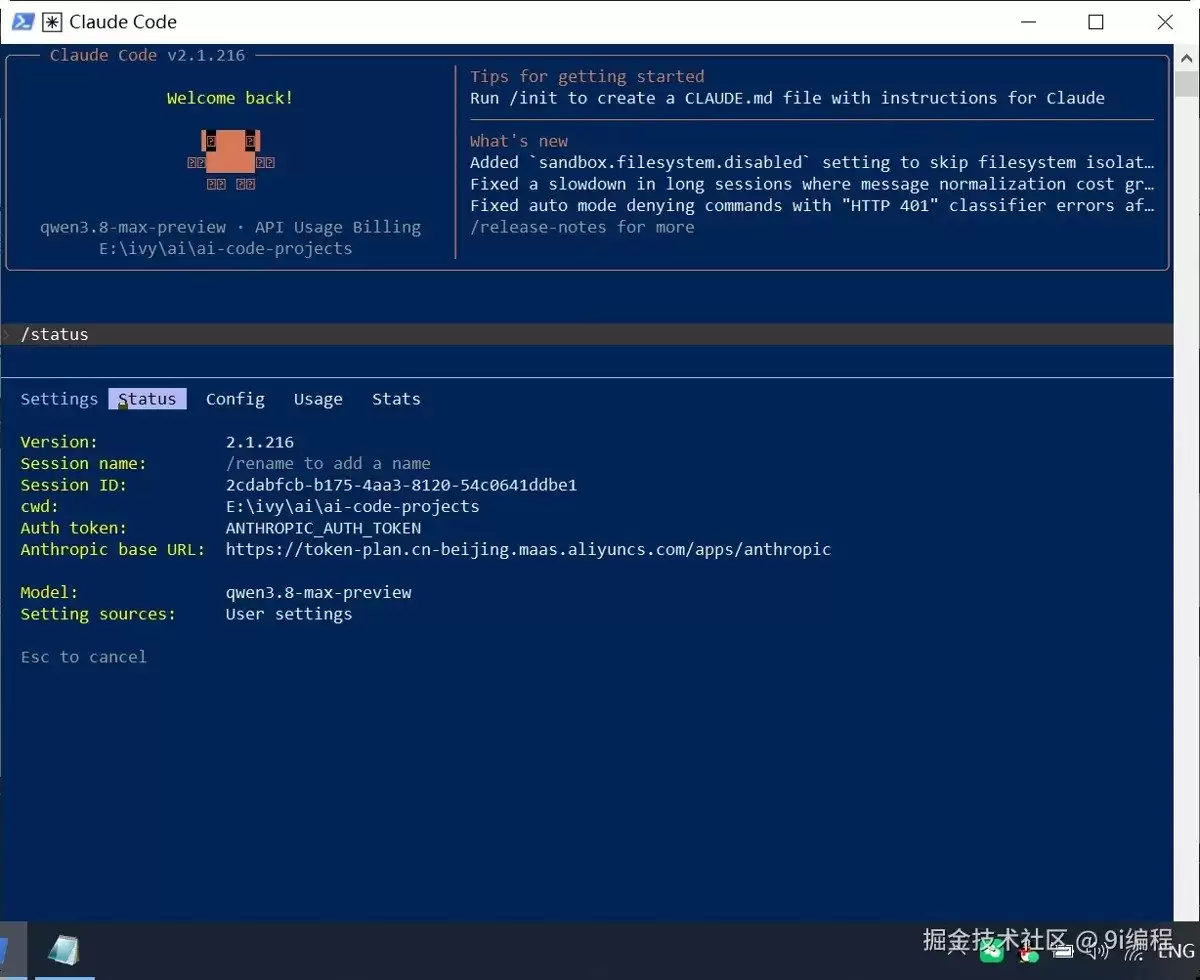Click the Wi-Fi network tray icon

point(1136,951)
